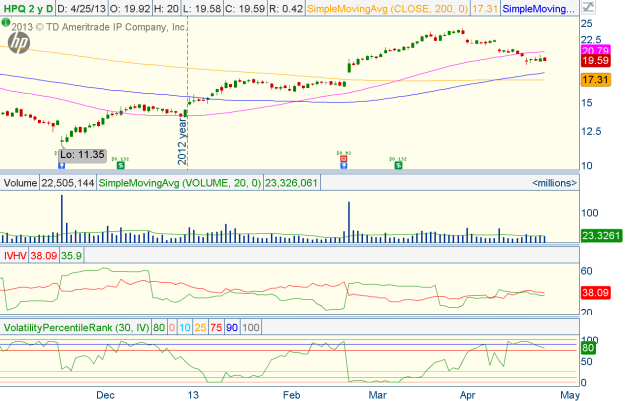Image resolution: width=625 pixels, height=401 pixels.
Task: Select the Volume study label
Action: (x=20, y=183)
